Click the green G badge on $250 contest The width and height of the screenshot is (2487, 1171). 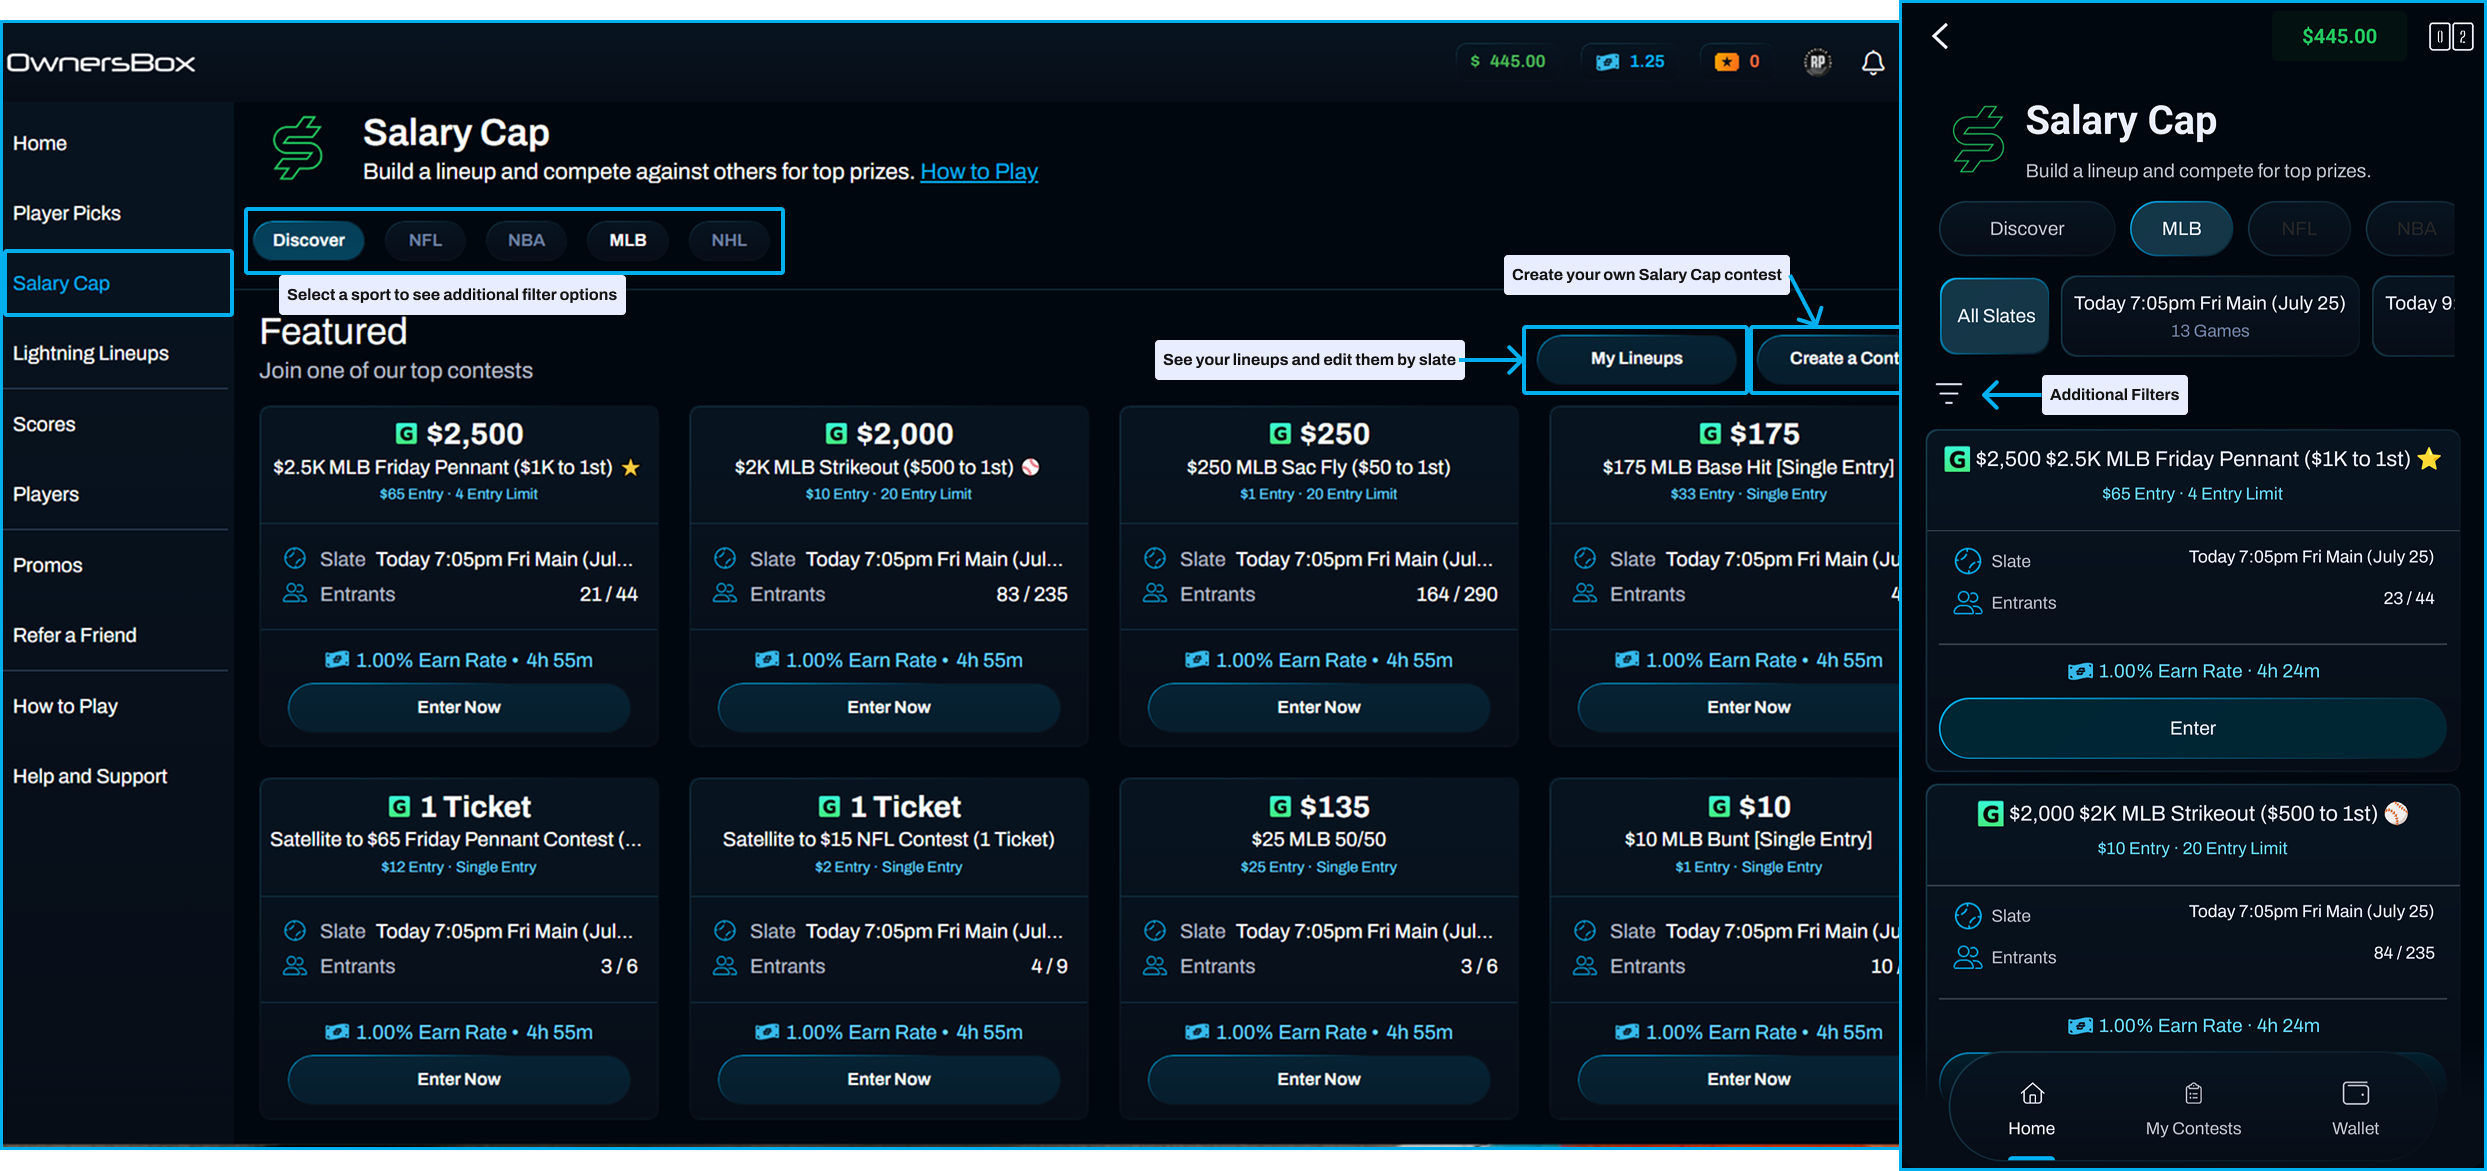click(x=1280, y=434)
